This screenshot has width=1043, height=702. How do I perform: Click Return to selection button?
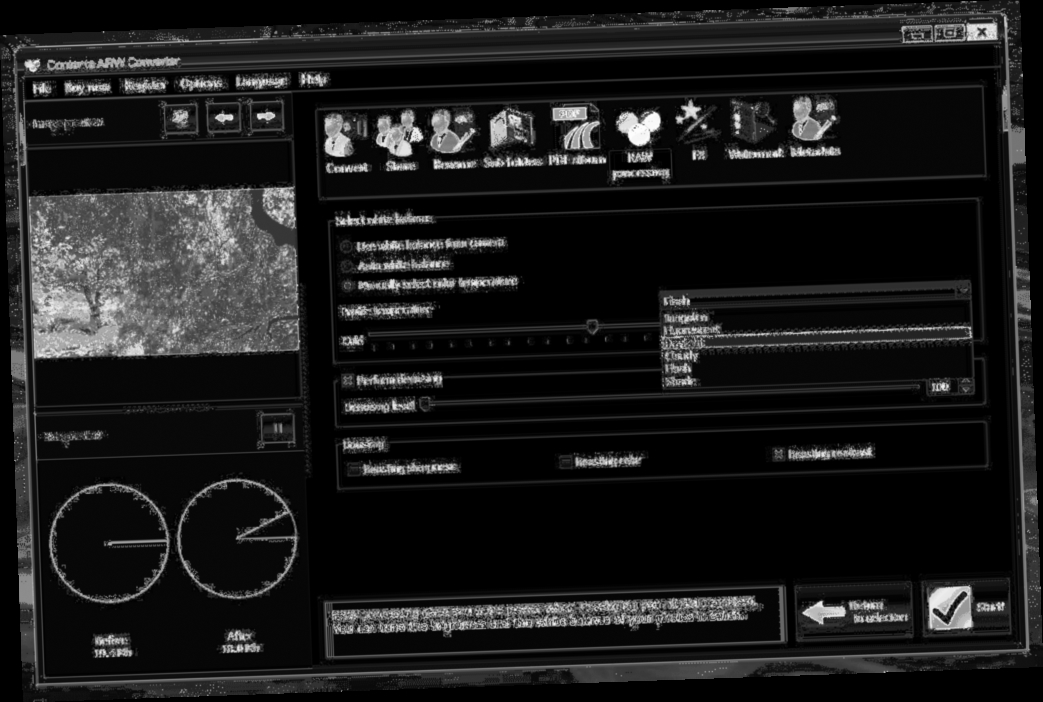(854, 611)
